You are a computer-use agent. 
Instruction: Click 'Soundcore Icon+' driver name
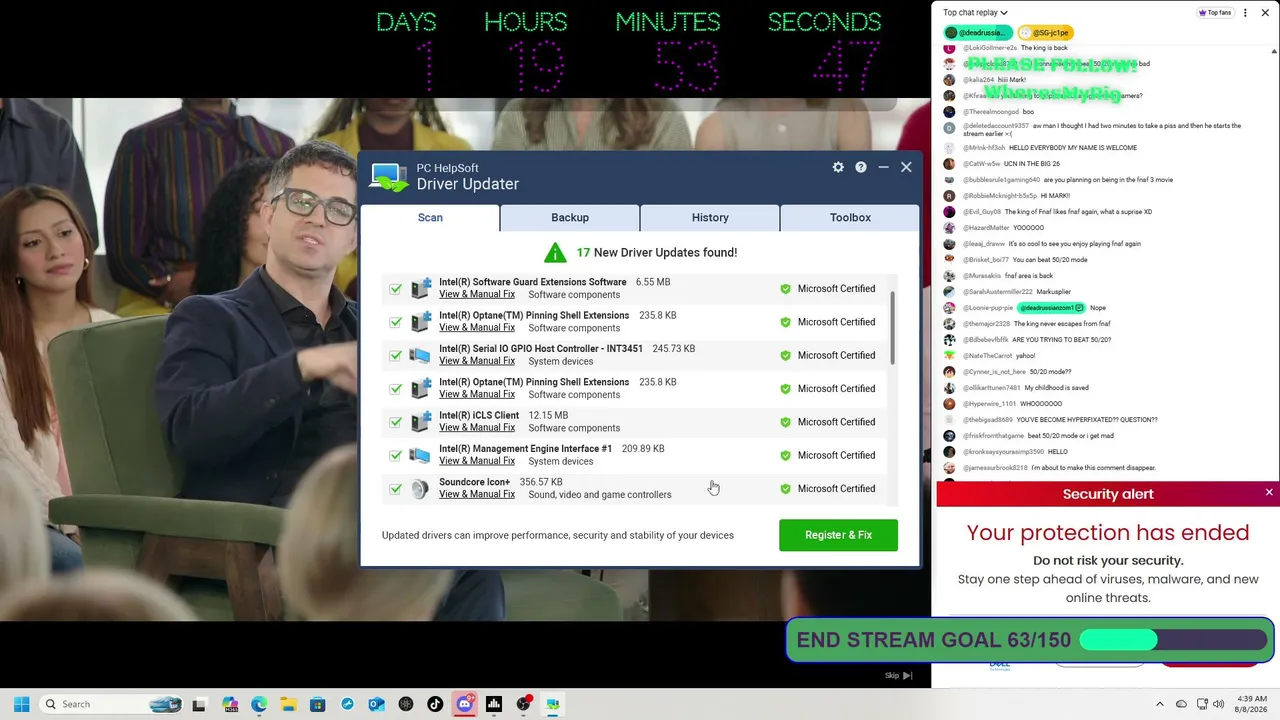pyautogui.click(x=474, y=482)
